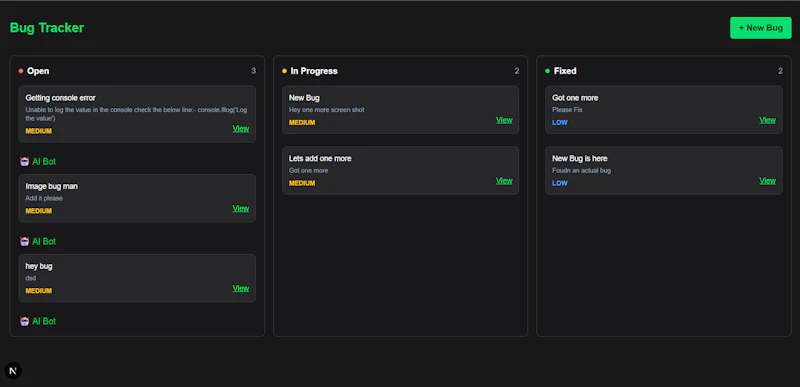This screenshot has width=800, height=387.
Task: View the hey bug entry
Action: (x=241, y=288)
